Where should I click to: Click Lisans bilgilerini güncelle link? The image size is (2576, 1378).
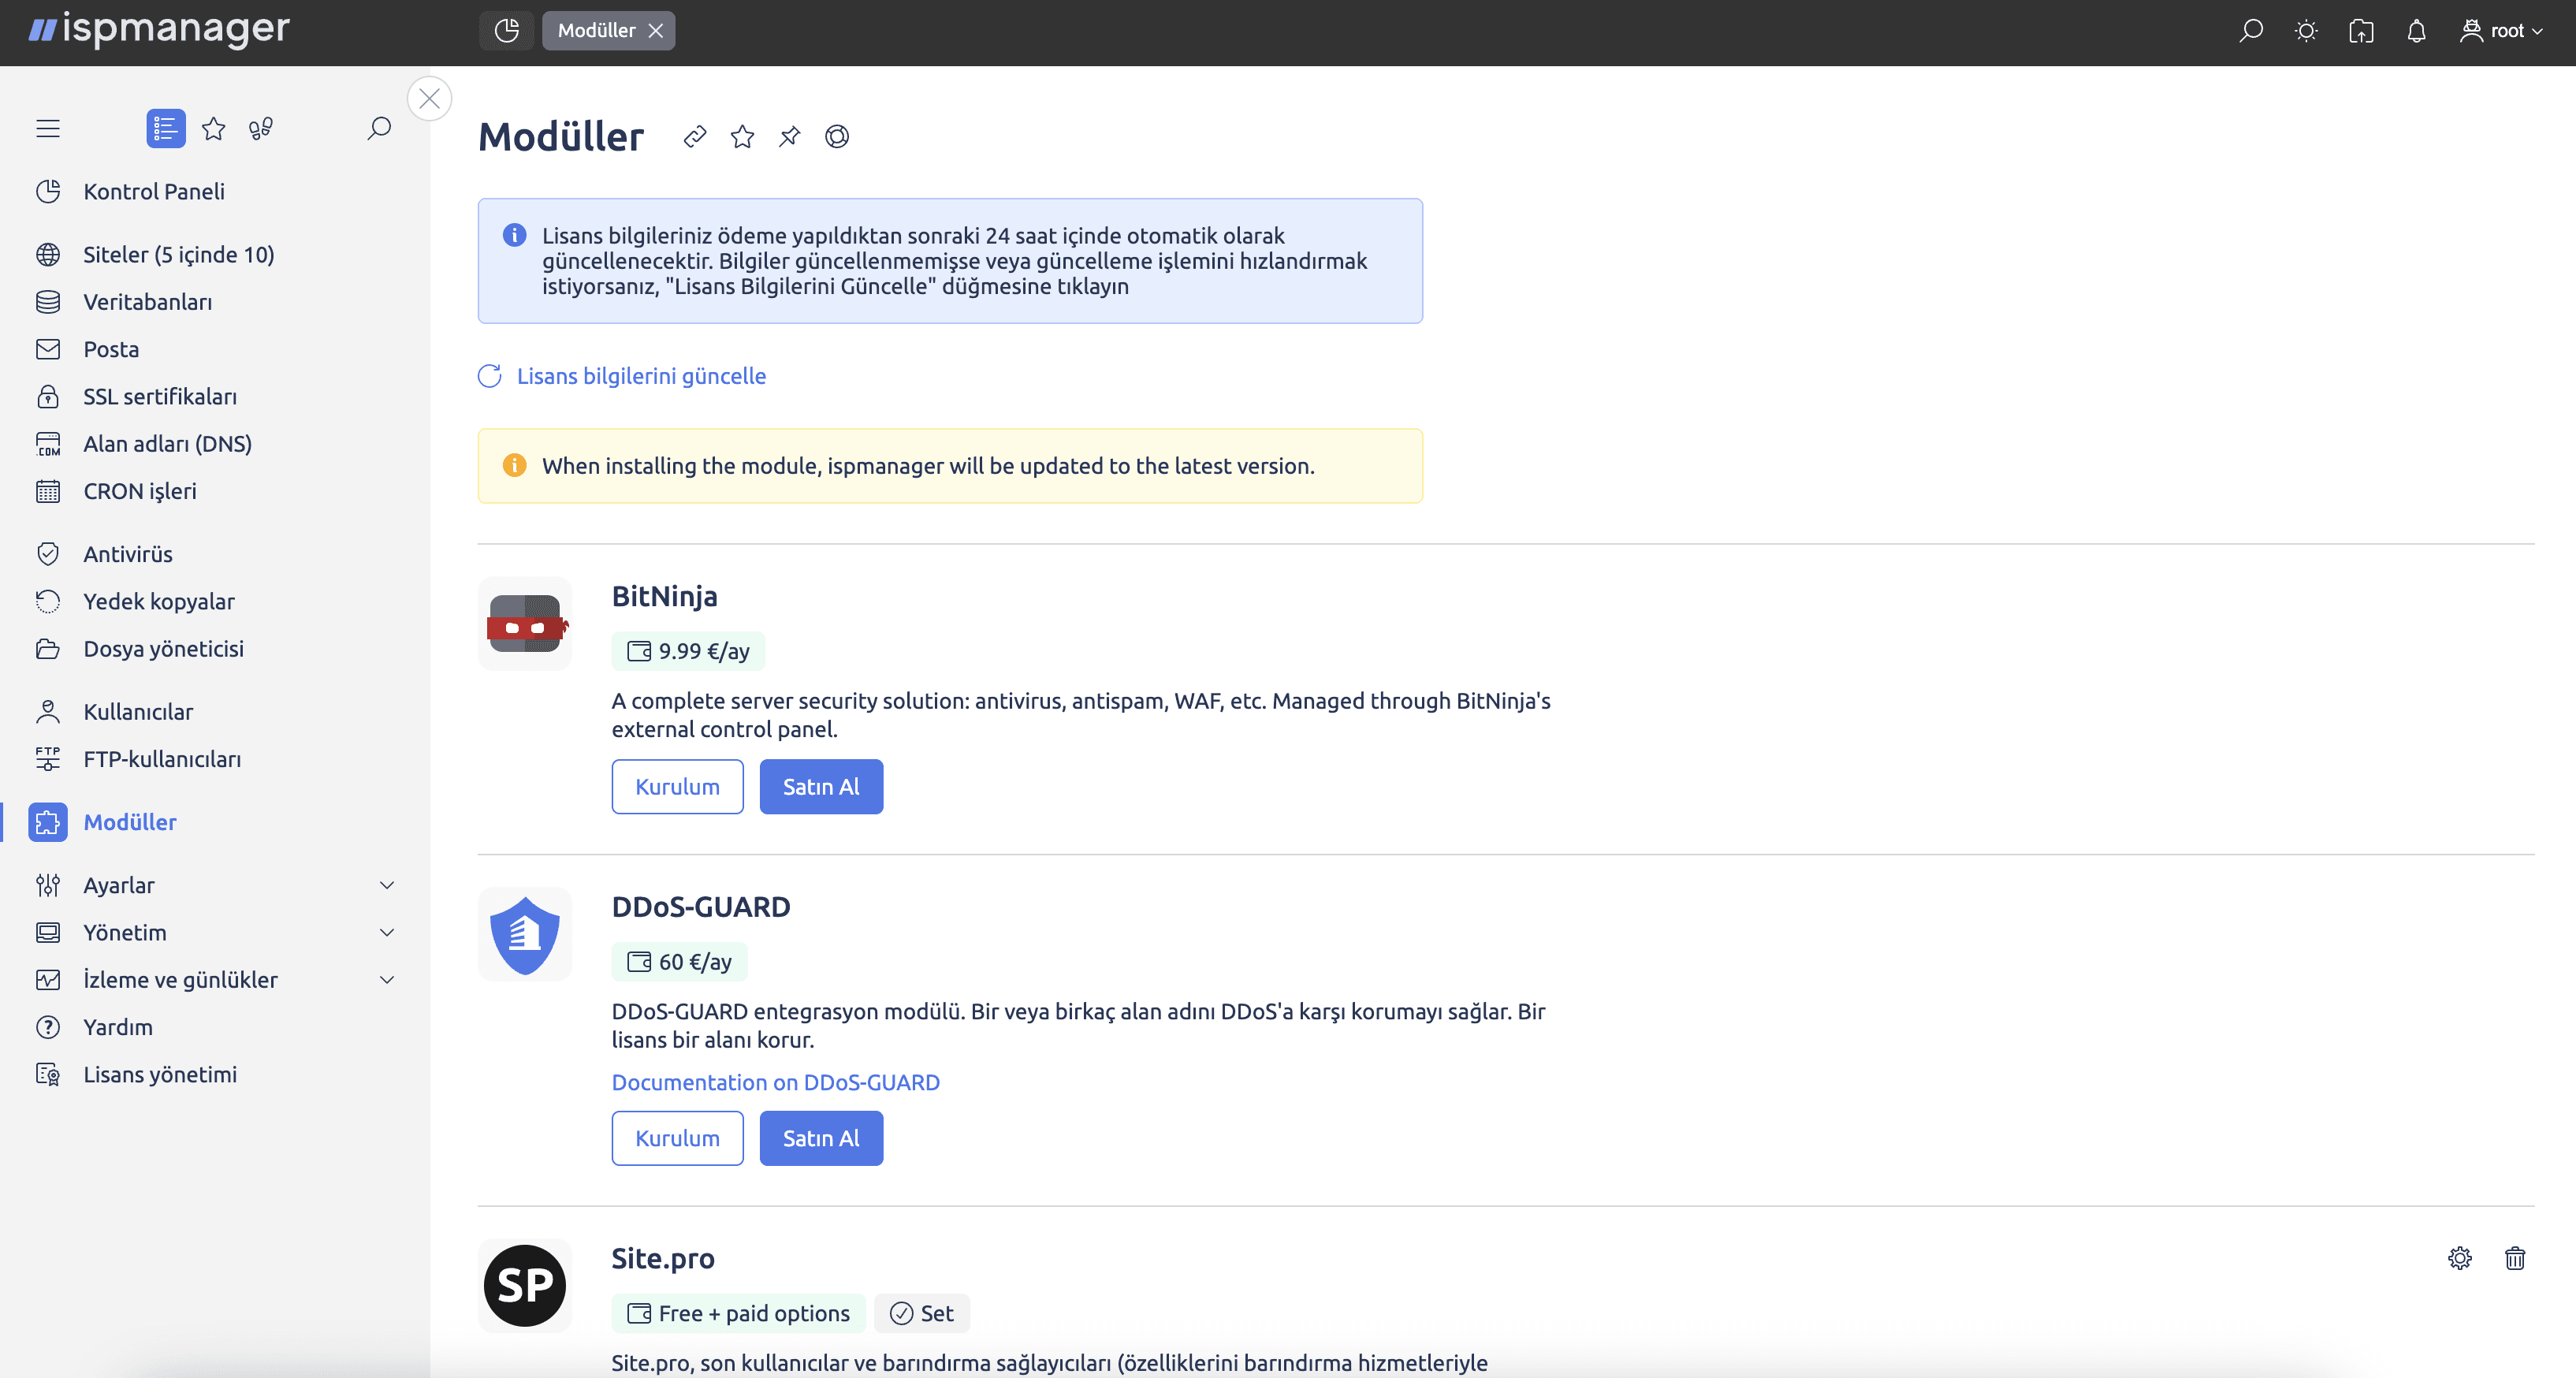(x=622, y=376)
